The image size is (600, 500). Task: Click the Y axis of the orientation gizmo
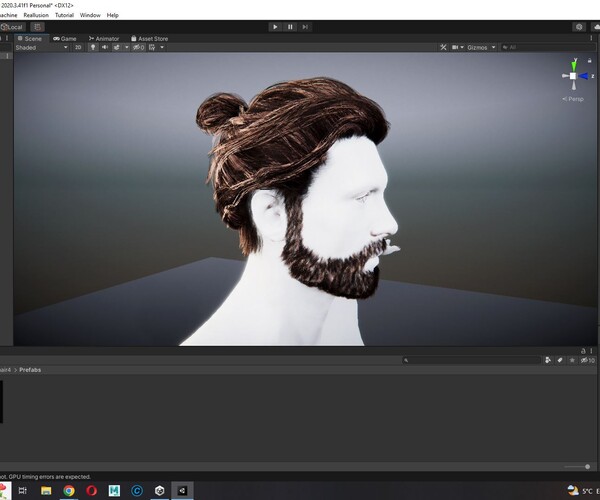[574, 64]
